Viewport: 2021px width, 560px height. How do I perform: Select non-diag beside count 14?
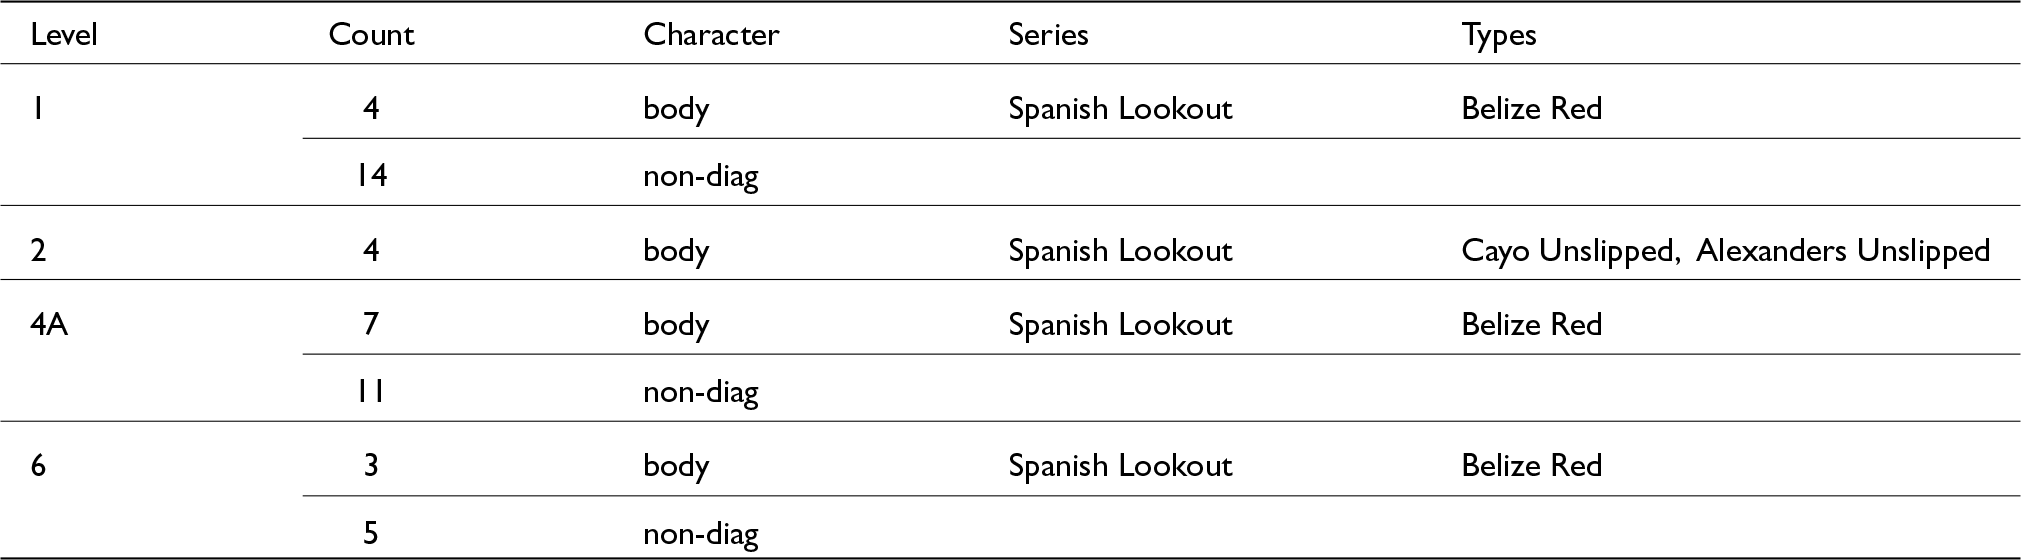point(700,176)
